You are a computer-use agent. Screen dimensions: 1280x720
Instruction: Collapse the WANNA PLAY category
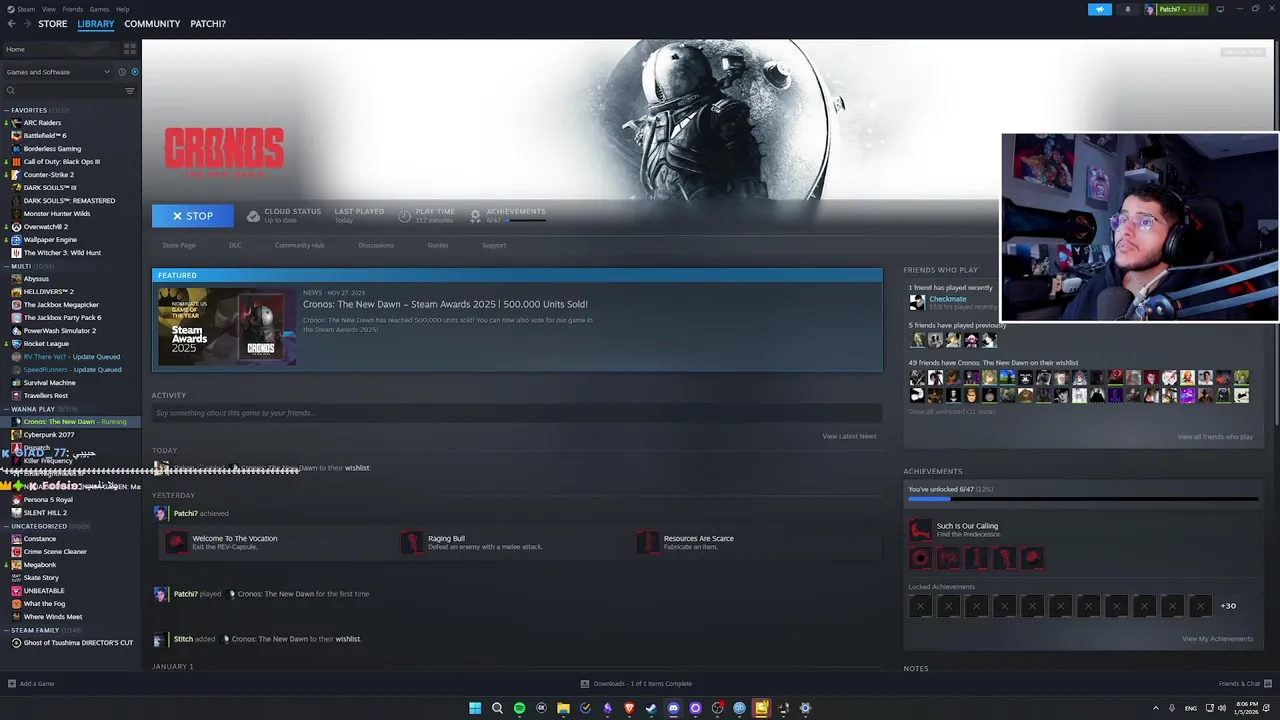(x=6, y=409)
